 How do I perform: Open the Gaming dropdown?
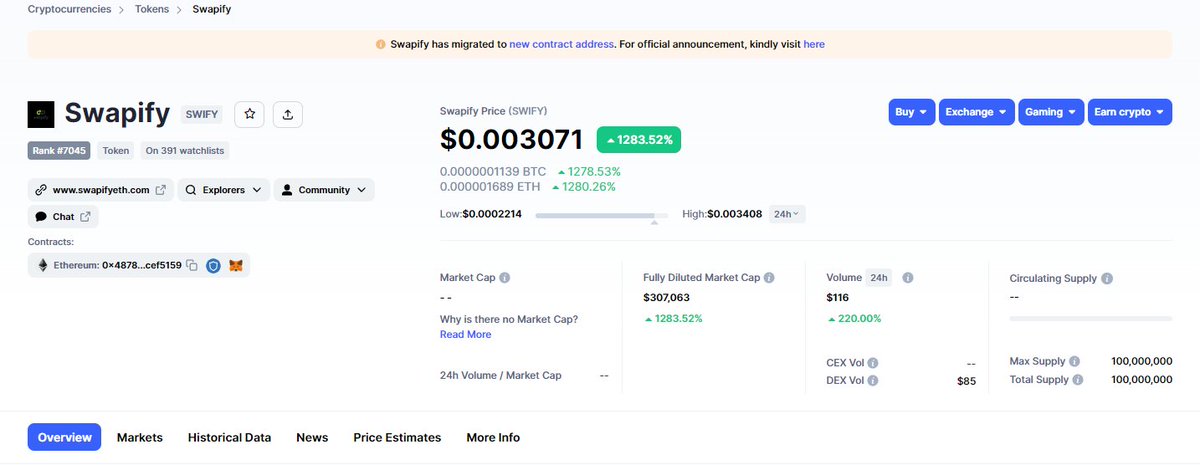(1051, 112)
